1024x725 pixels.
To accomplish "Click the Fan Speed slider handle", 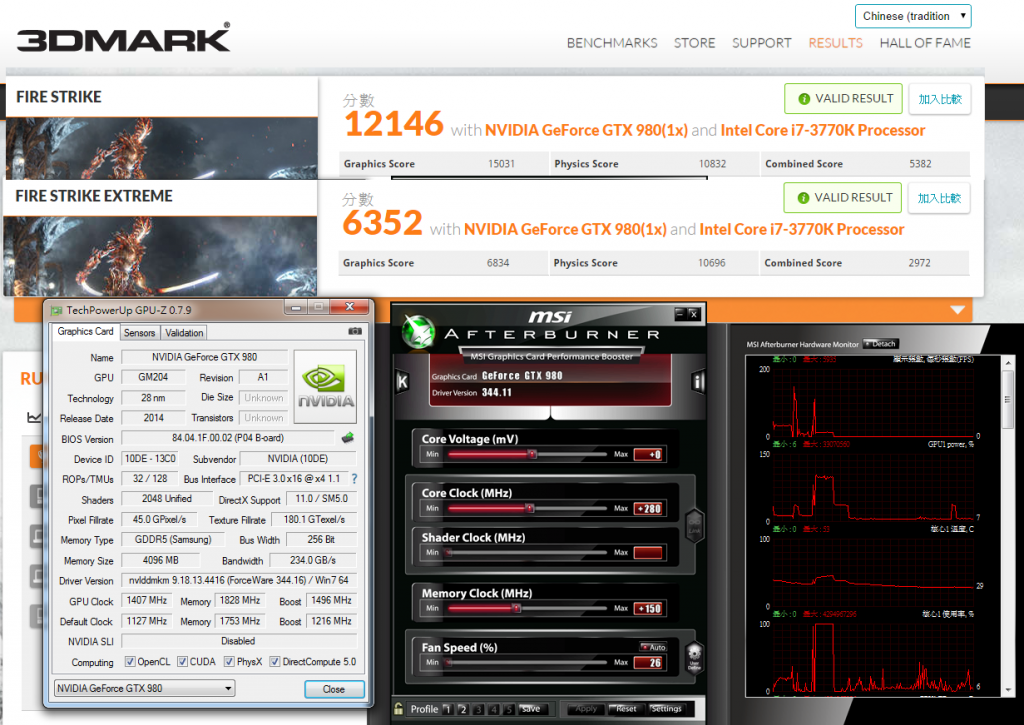I will click(449, 662).
